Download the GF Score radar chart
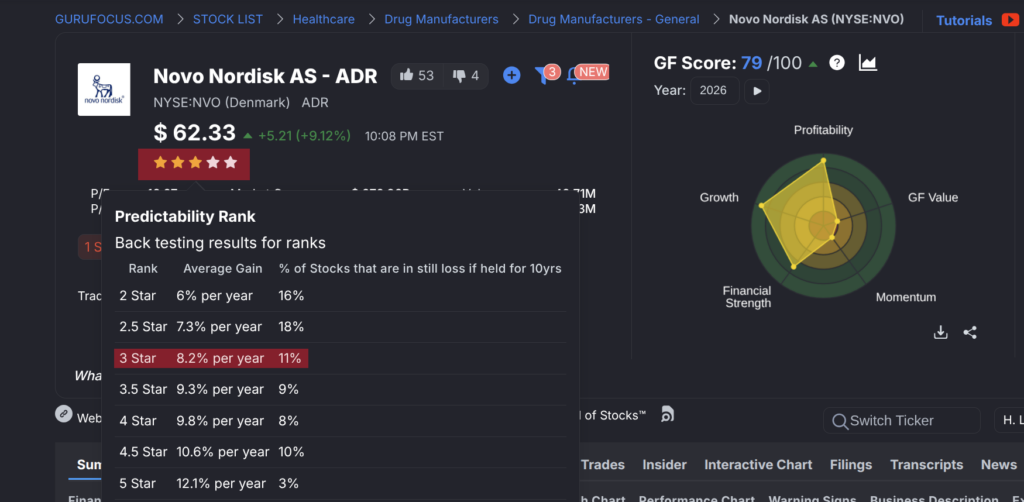 click(940, 333)
